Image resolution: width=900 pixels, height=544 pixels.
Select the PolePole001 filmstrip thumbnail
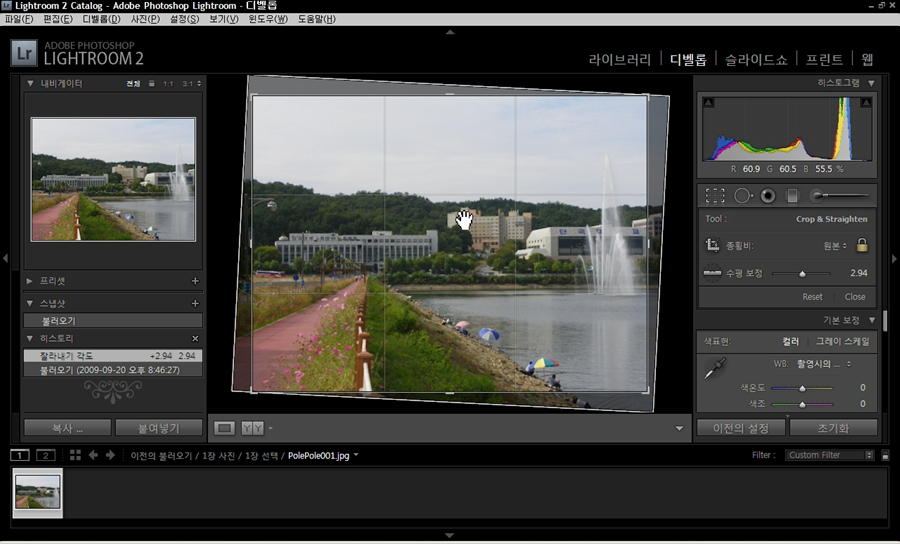click(x=37, y=492)
